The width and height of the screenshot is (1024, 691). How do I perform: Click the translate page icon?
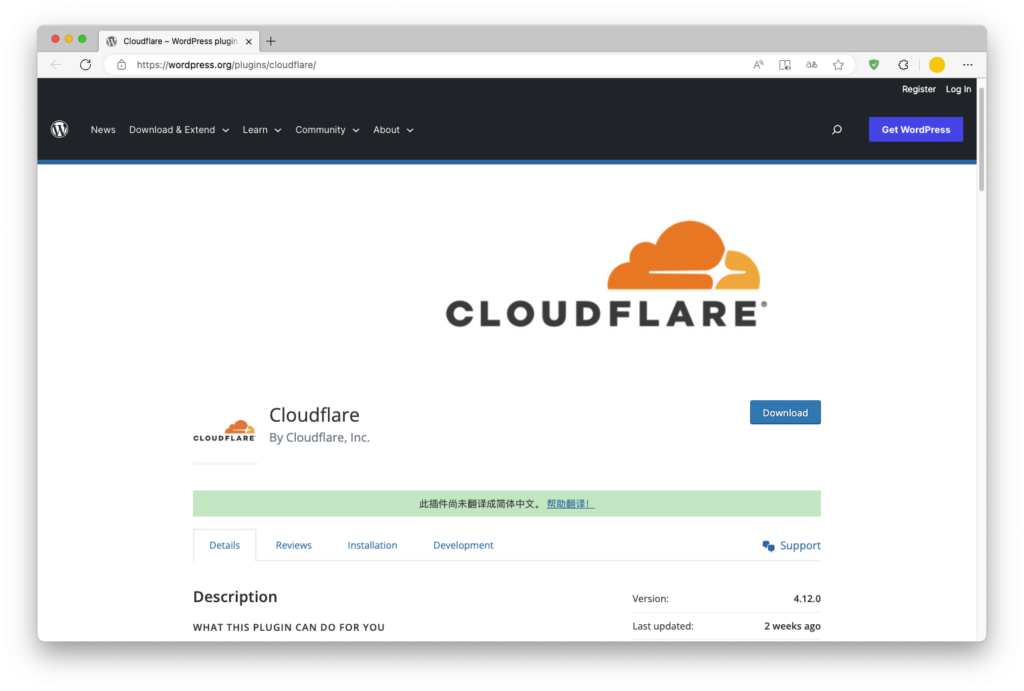click(x=812, y=65)
